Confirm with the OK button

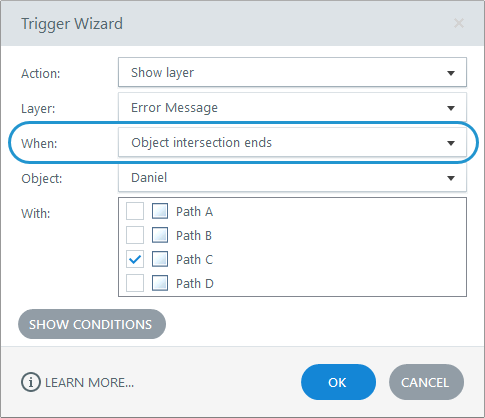(x=338, y=382)
